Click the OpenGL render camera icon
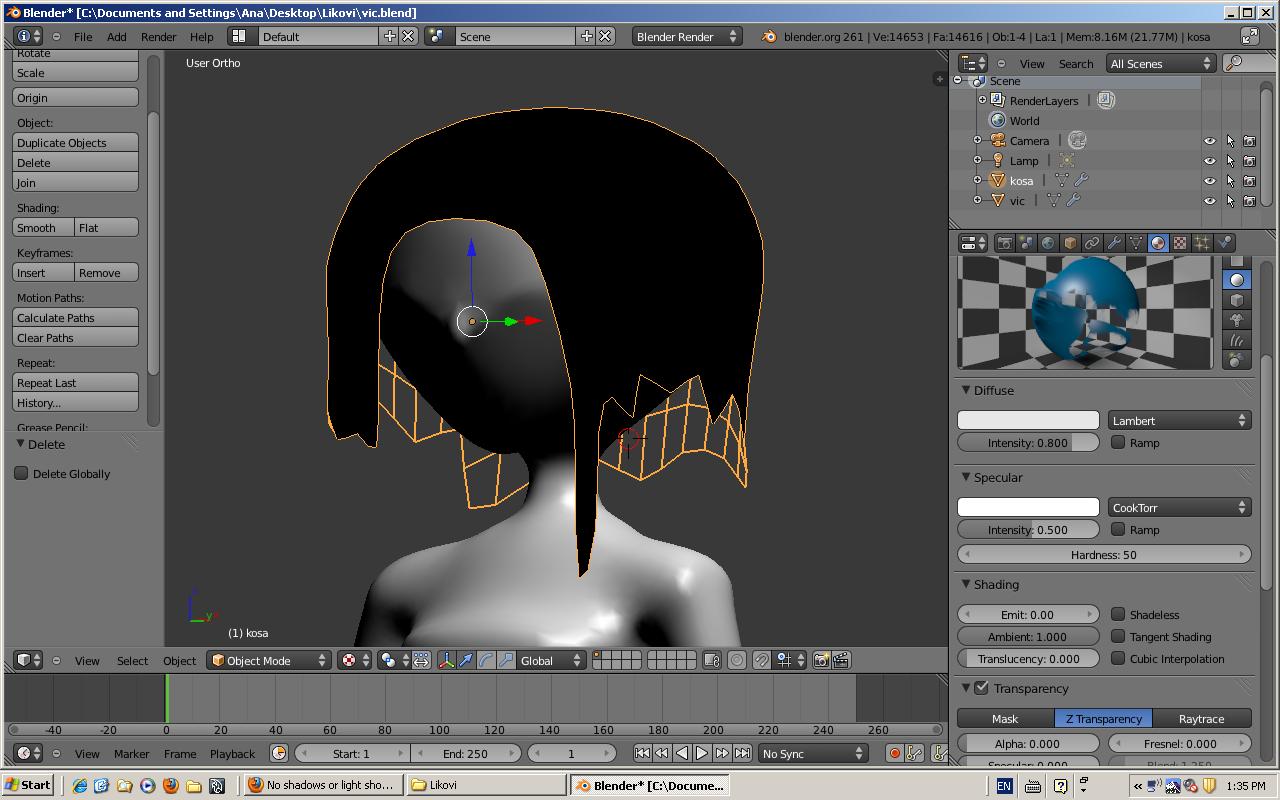The image size is (1280, 800). [822, 660]
